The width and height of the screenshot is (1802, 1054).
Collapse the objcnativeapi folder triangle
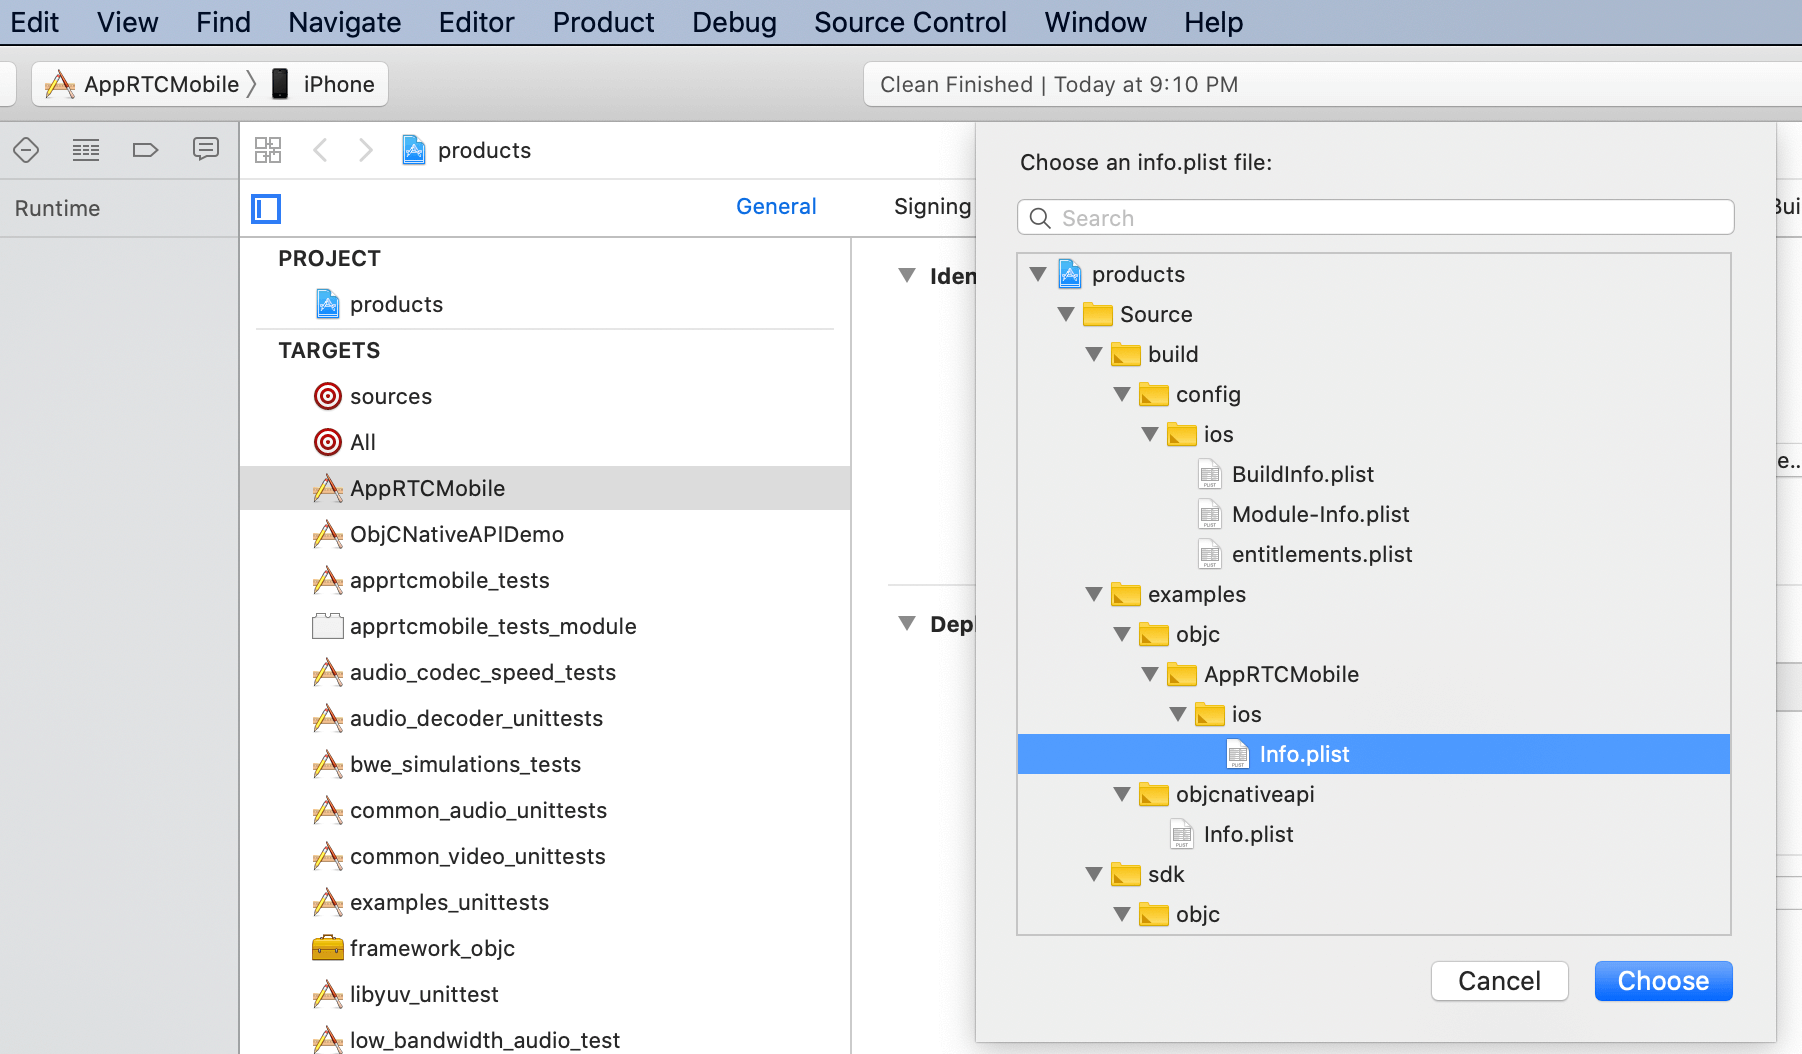click(x=1122, y=794)
